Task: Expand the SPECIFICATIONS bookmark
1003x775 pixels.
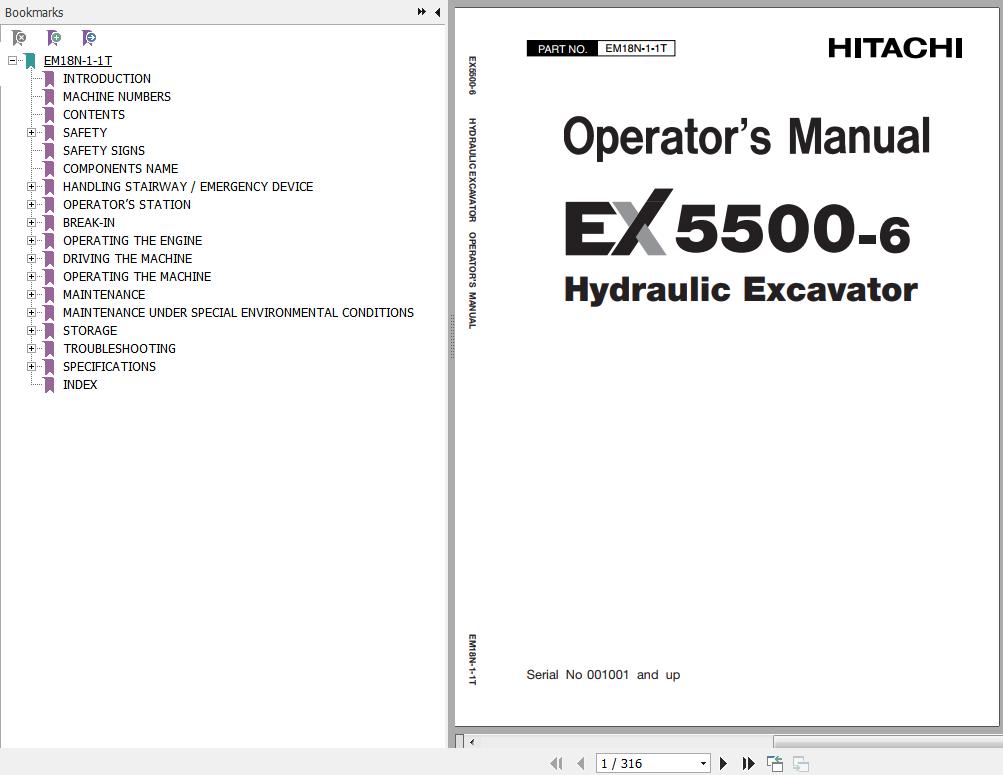Action: pos(31,366)
